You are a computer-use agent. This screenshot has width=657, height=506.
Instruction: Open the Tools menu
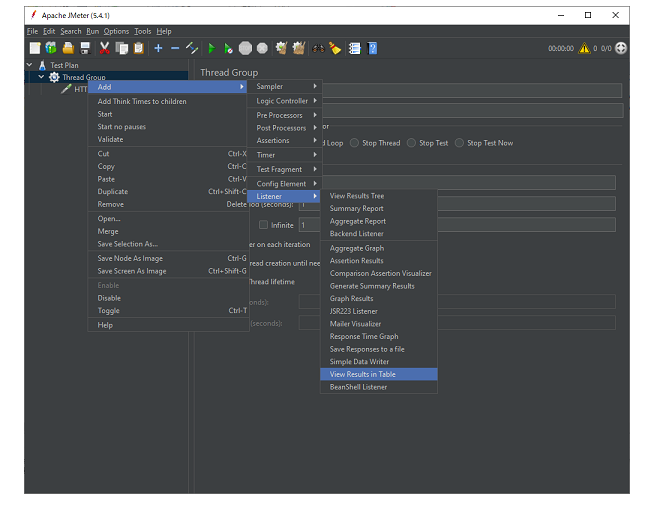(x=142, y=31)
